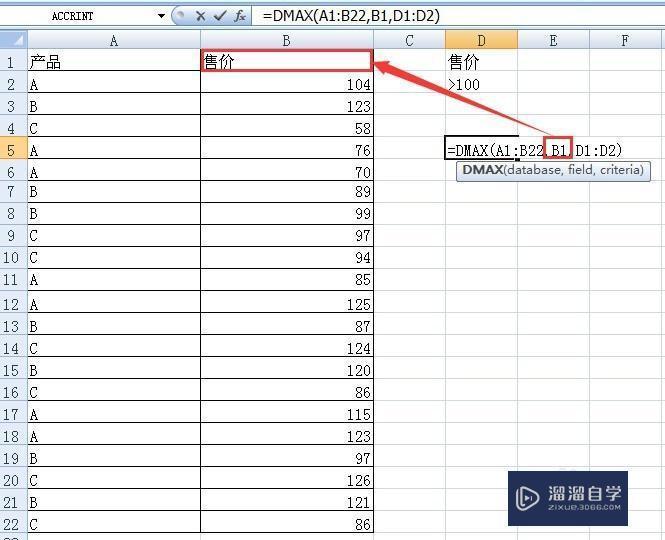This screenshot has width=665, height=540.
Task: Click cell A3 containing product B
Action: click(x=114, y=106)
